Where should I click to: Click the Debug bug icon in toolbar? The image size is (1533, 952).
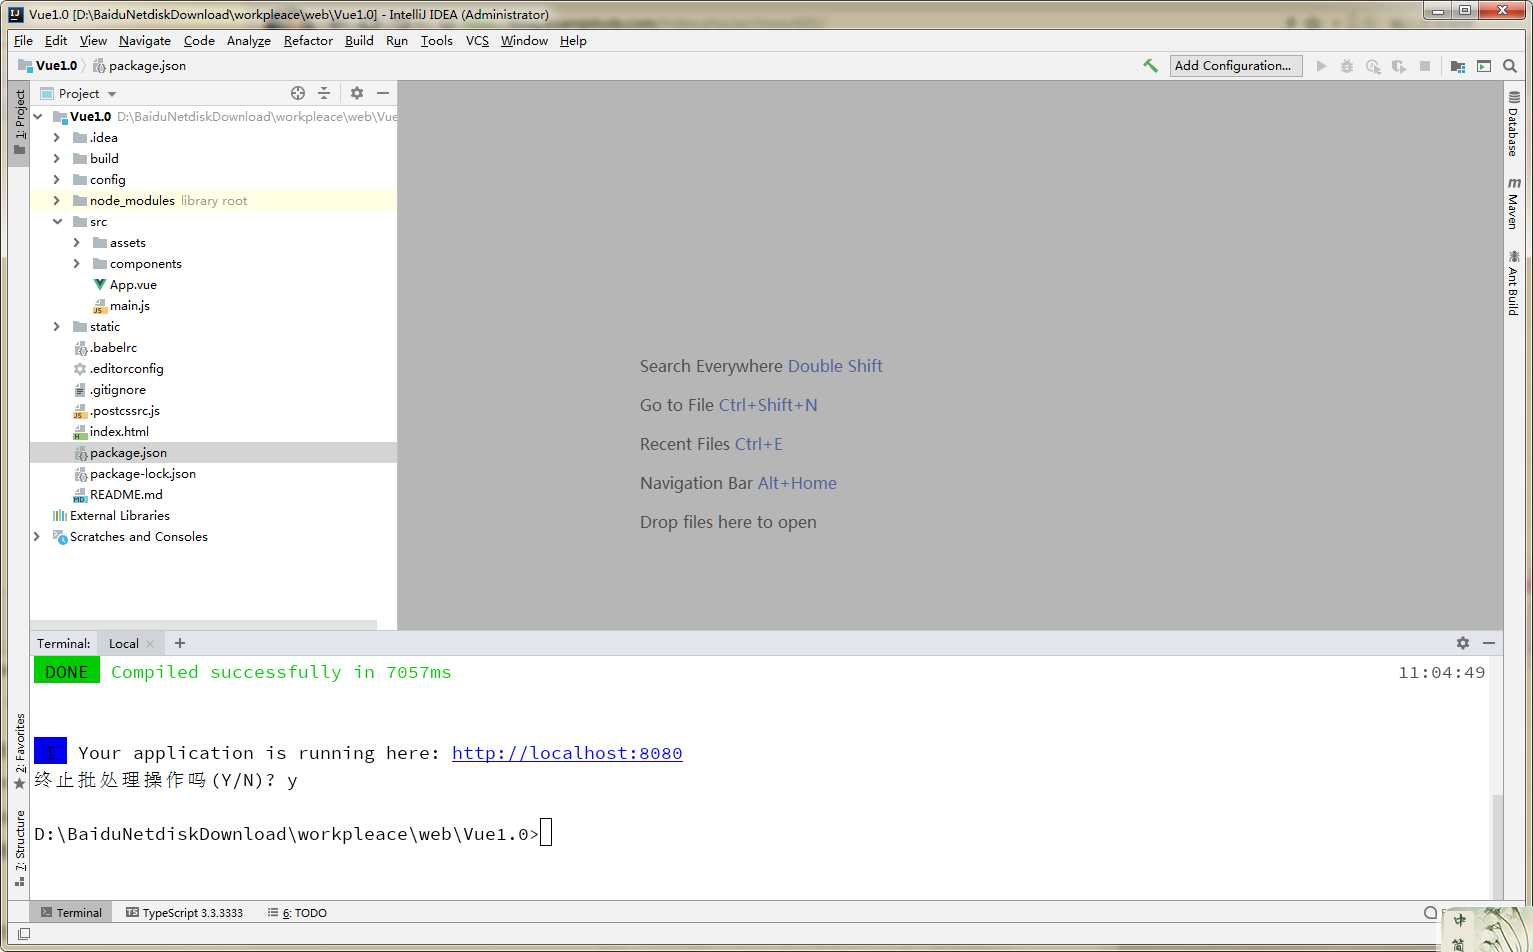(x=1347, y=66)
